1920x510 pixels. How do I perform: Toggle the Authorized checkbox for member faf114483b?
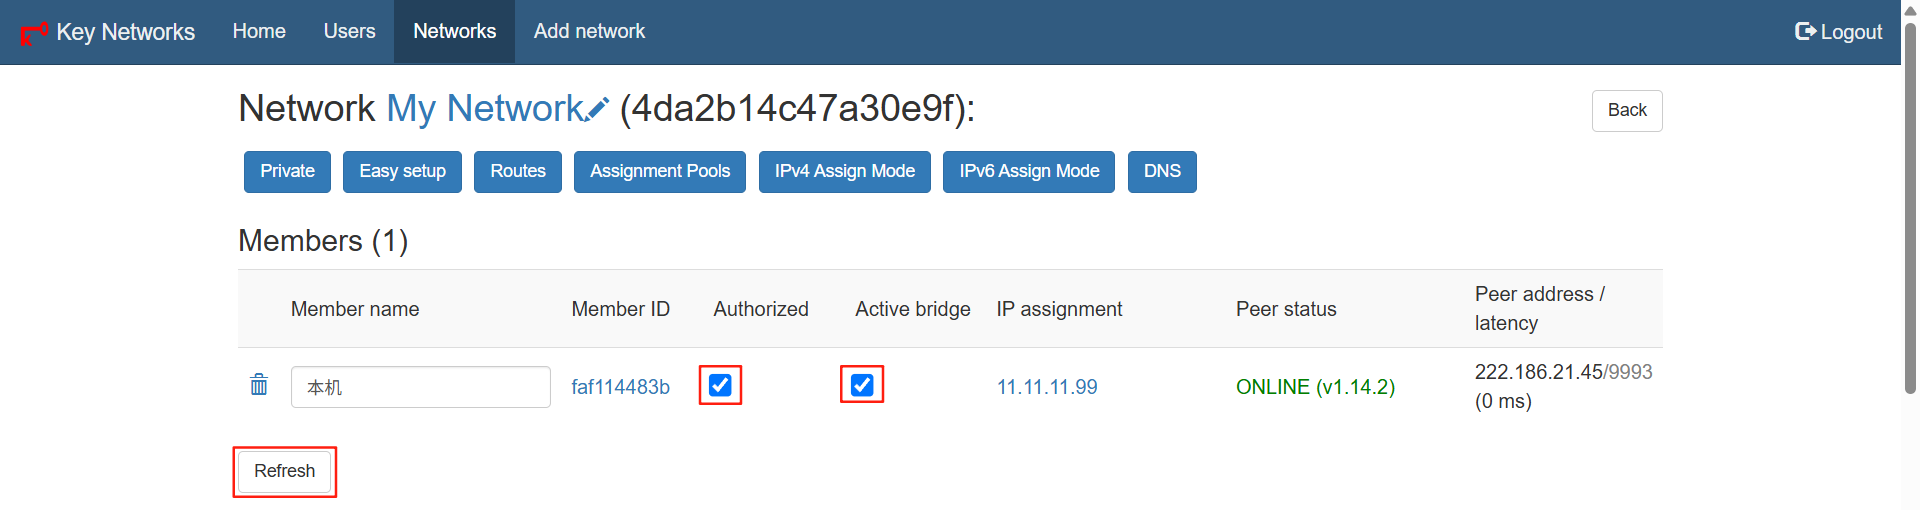pos(720,385)
